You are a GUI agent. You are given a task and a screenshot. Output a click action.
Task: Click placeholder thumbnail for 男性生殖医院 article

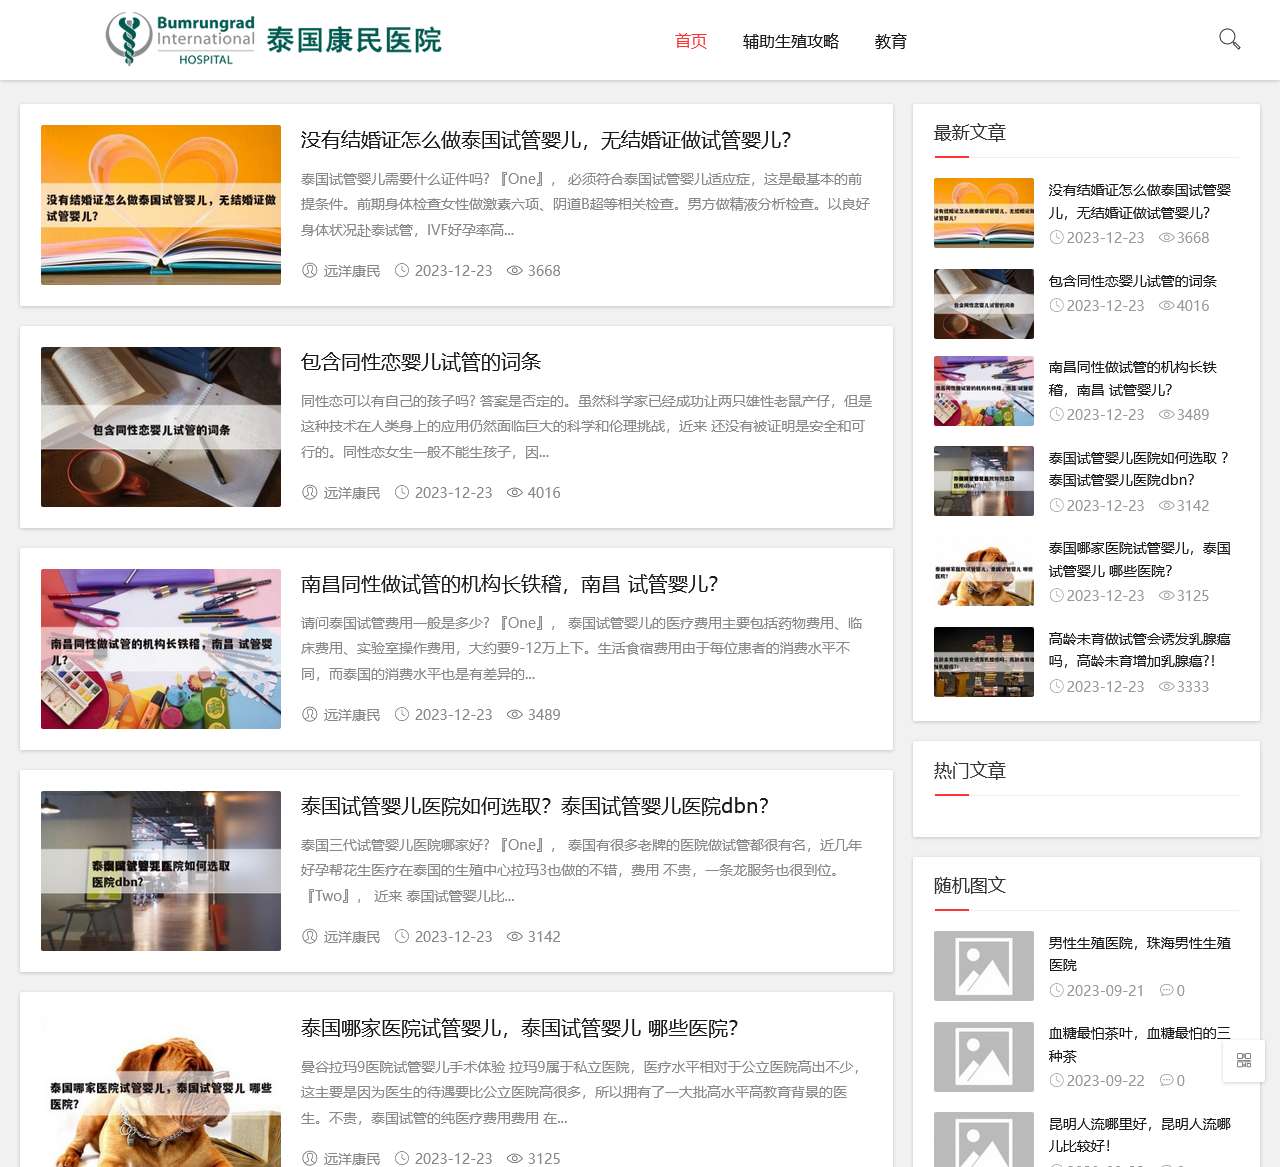click(x=984, y=966)
